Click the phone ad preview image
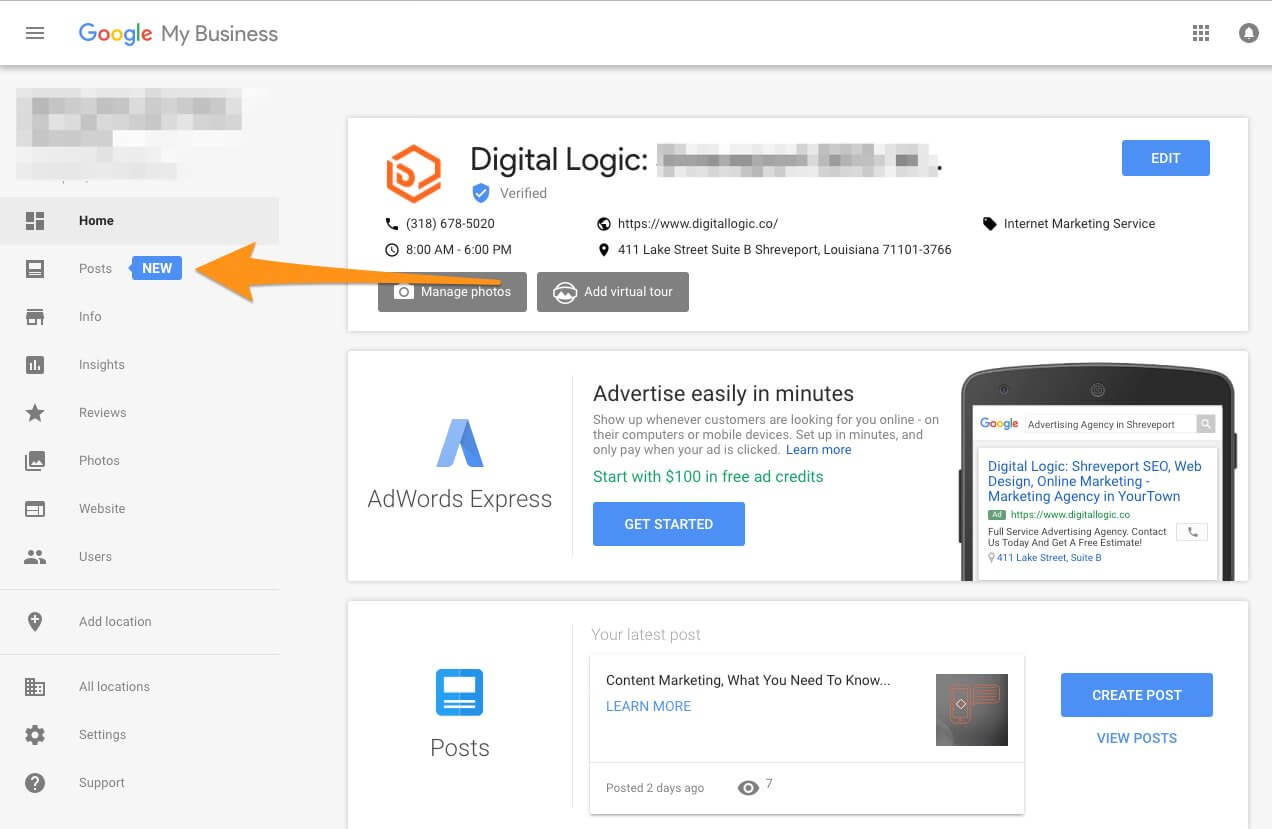 tap(1098, 474)
